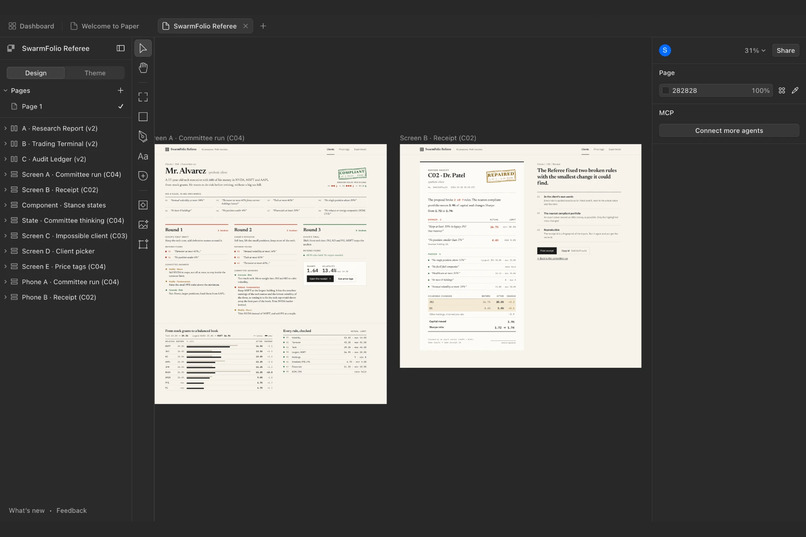Switch to the Theme tab
This screenshot has height=537, width=806.
95,73
